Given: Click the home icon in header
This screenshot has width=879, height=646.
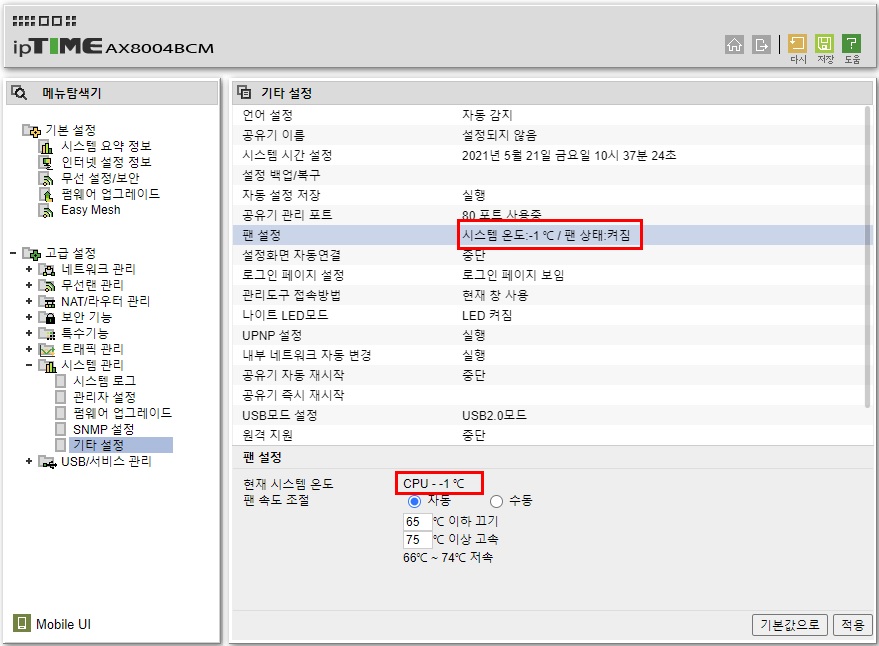Looking at the screenshot, I should tap(734, 44).
